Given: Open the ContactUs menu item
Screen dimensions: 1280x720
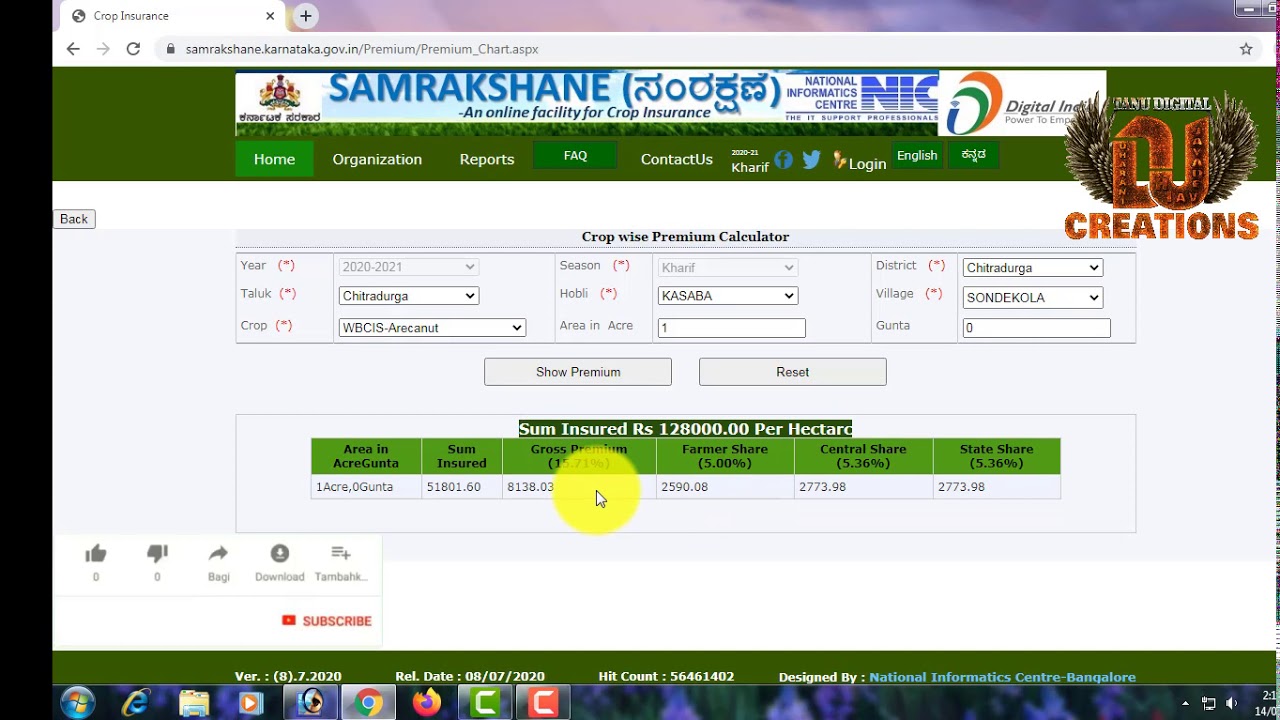Looking at the screenshot, I should [x=677, y=159].
